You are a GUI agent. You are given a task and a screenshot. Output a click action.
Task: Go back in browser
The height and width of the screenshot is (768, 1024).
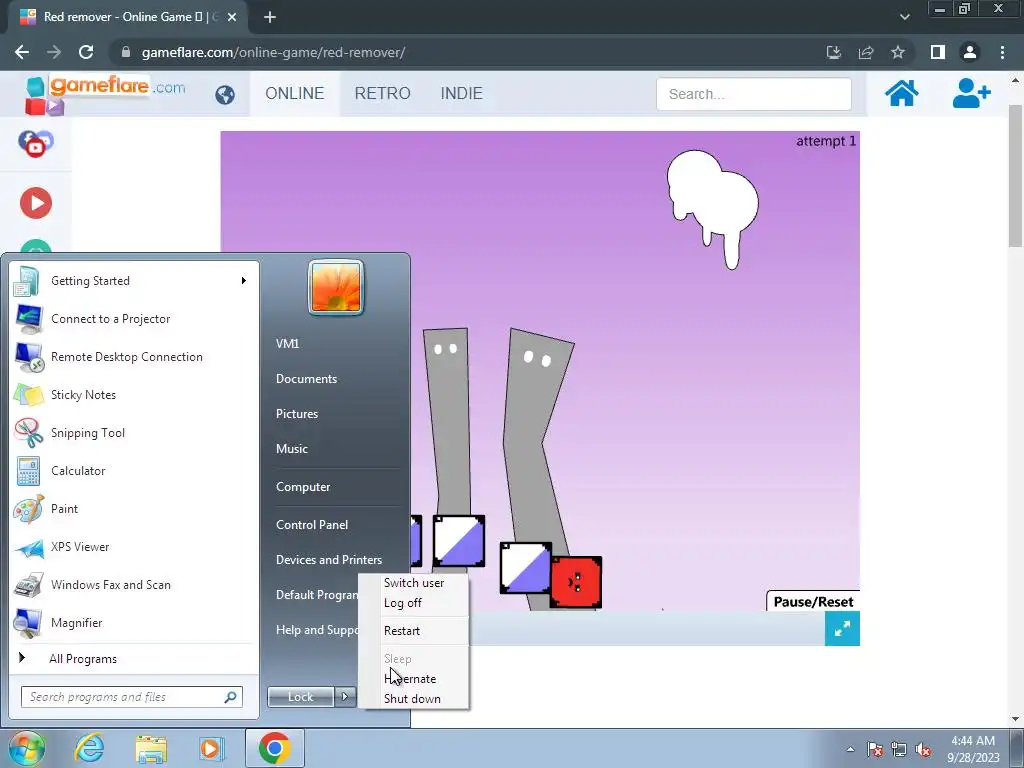(22, 52)
